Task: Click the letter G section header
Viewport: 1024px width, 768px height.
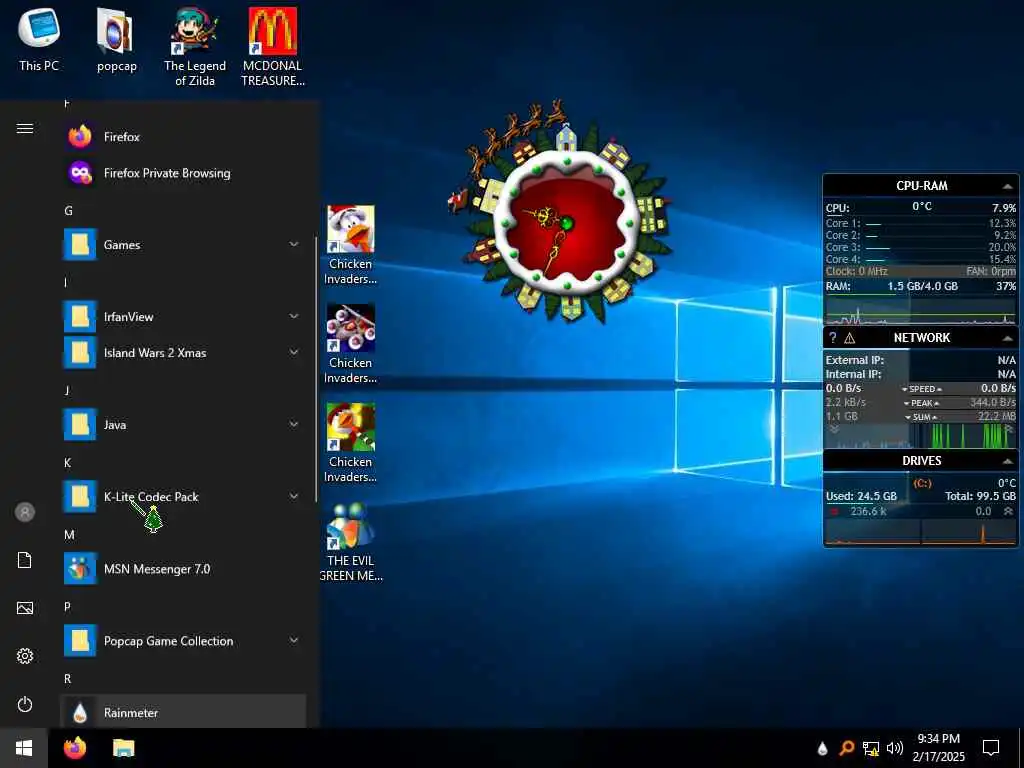Action: tap(68, 210)
